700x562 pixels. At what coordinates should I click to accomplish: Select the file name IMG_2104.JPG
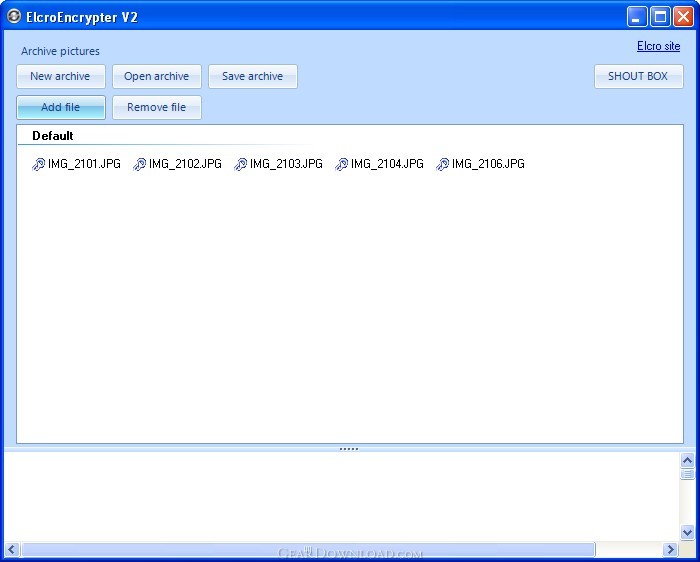387,164
